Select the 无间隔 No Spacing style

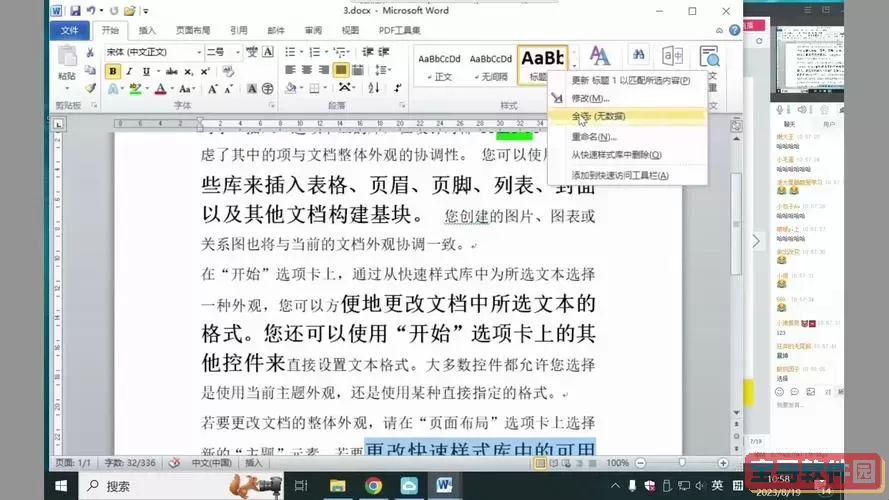point(490,66)
